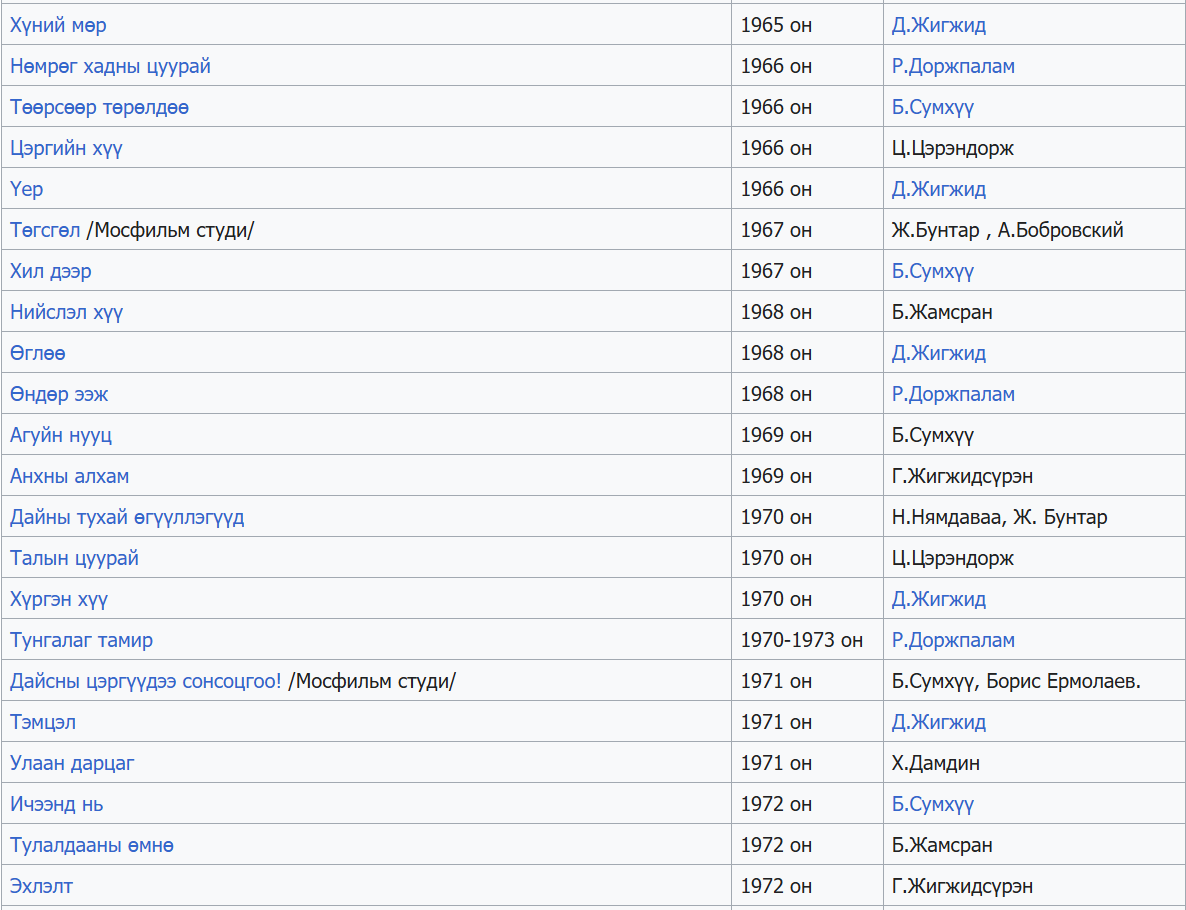Viewport: 1186px width, 910px height.
Task: Click the text Ж.Бунтар , А.Бобровский
Action: [x=1007, y=229]
